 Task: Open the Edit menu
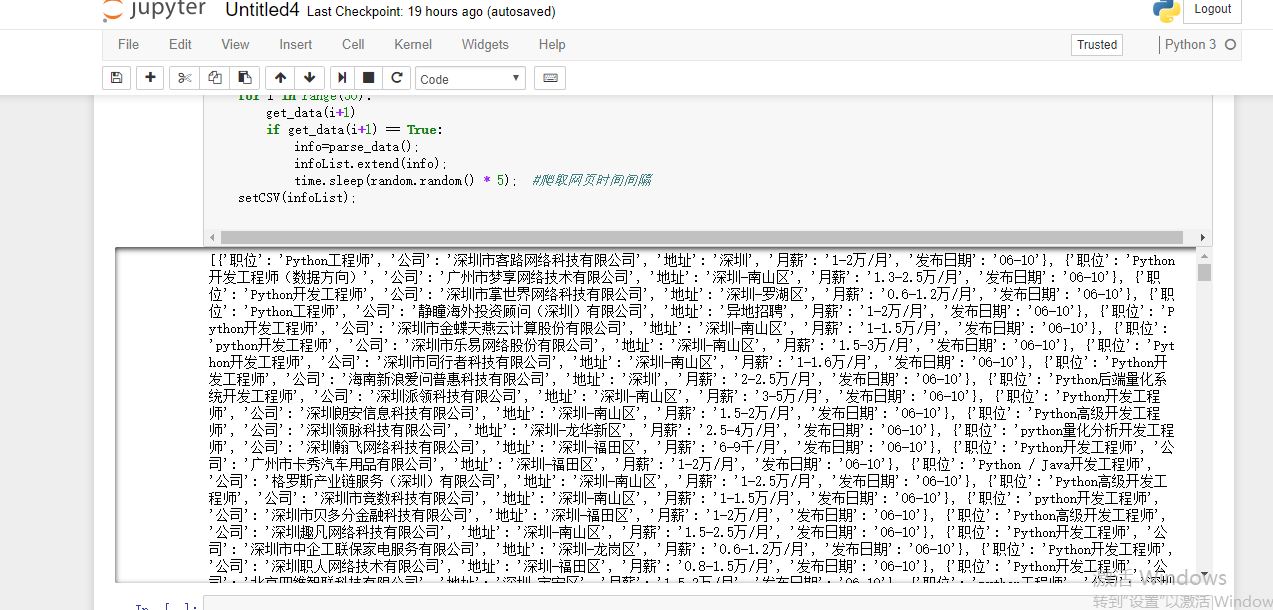180,44
